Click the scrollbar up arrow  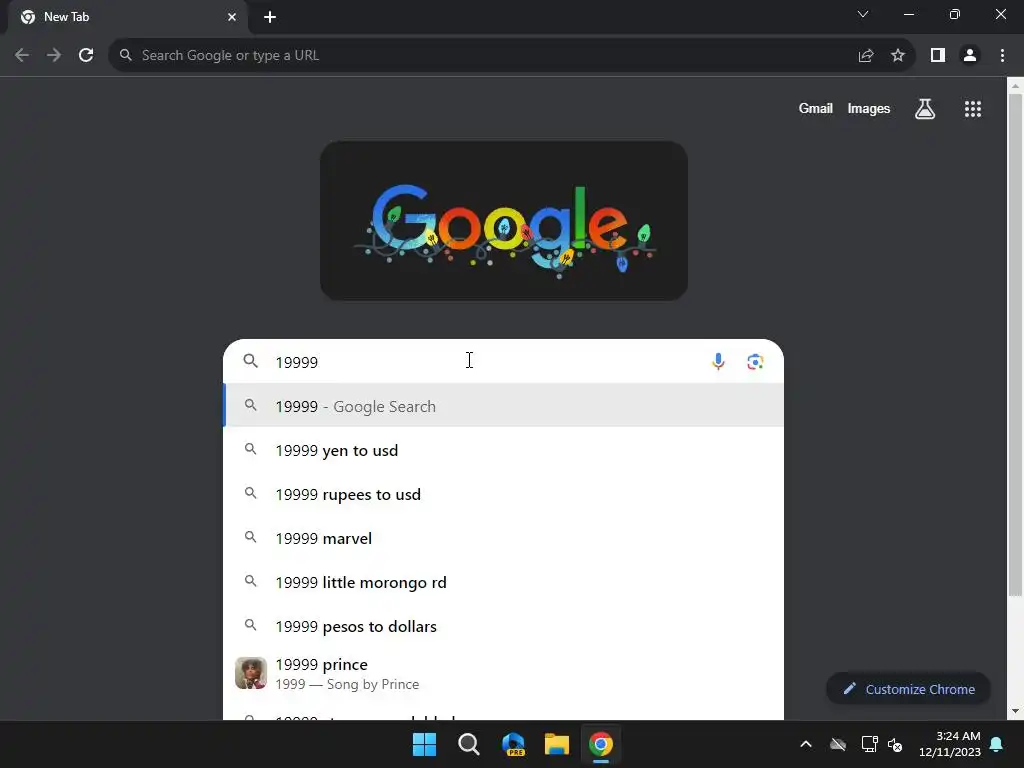point(1015,86)
